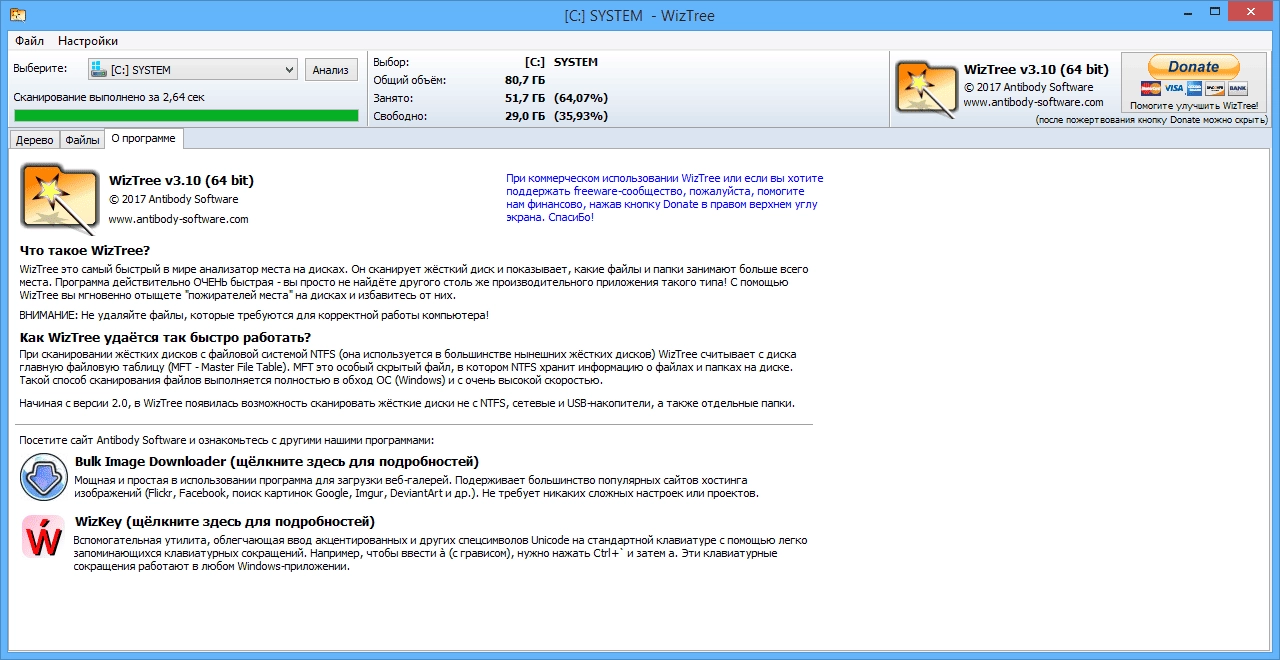
Task: Click the donate button hide note text
Action: click(1151, 120)
